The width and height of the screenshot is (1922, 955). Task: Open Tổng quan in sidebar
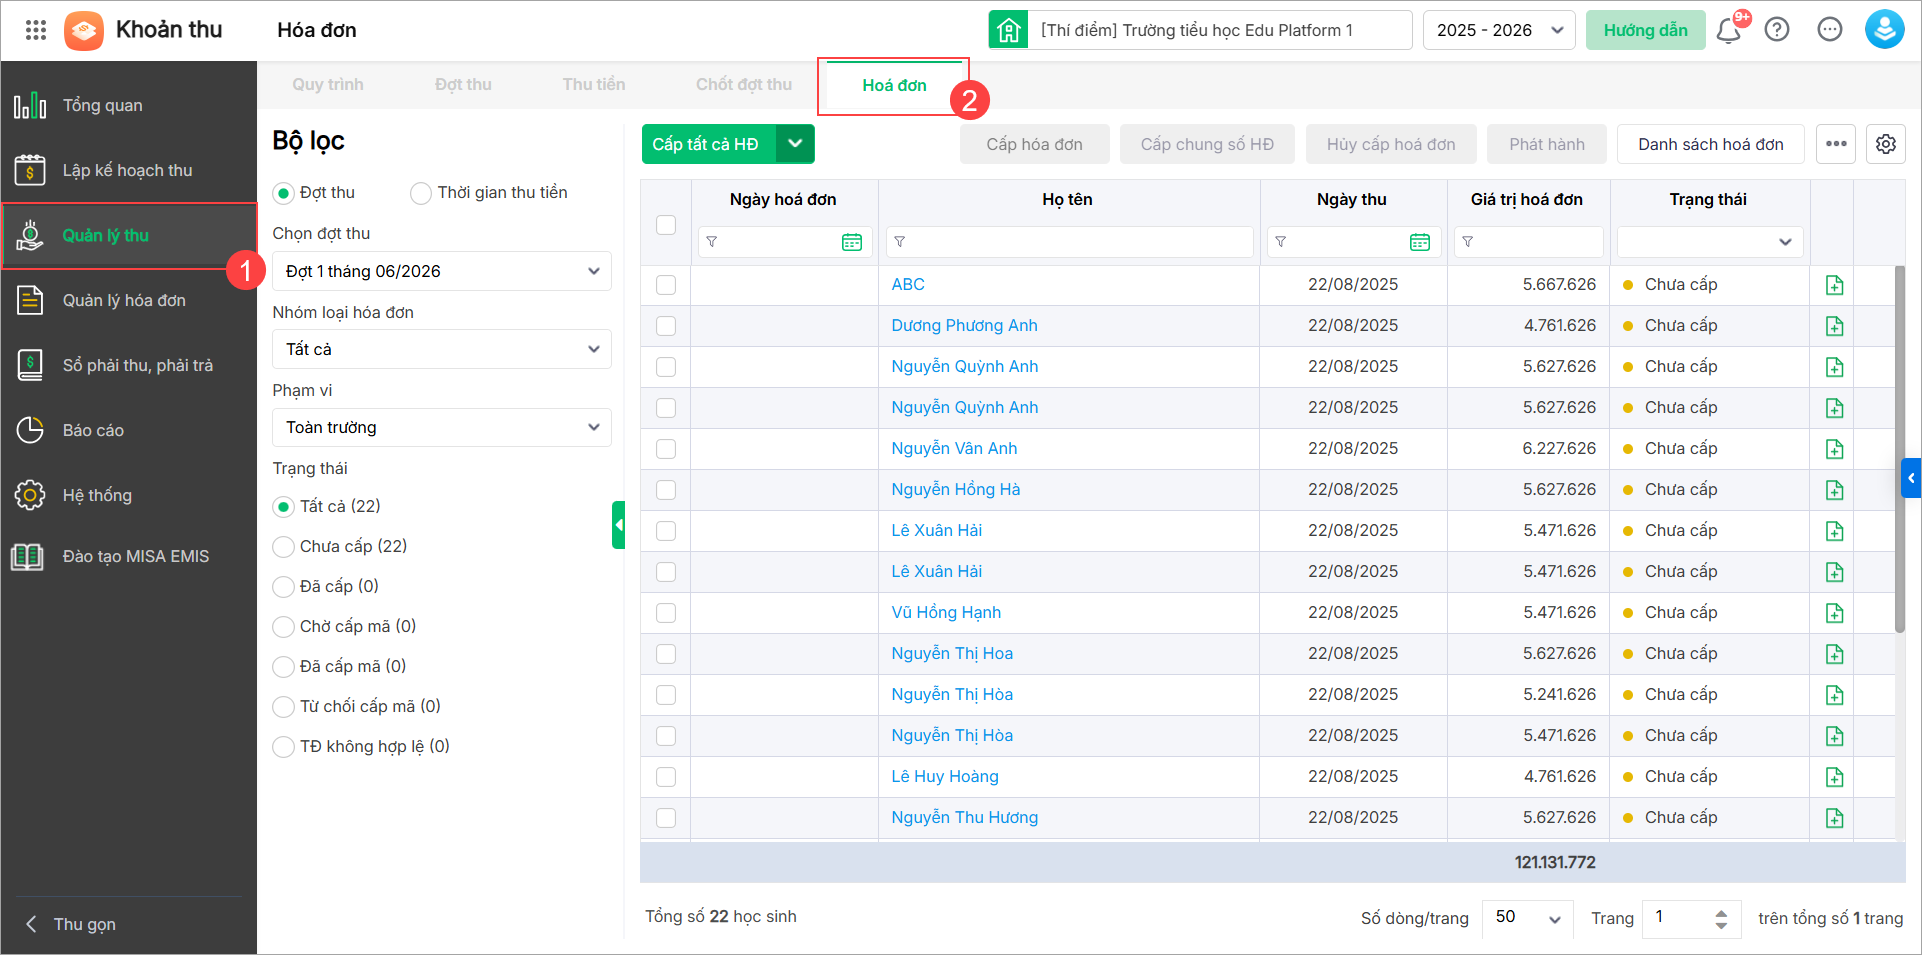pos(129,105)
